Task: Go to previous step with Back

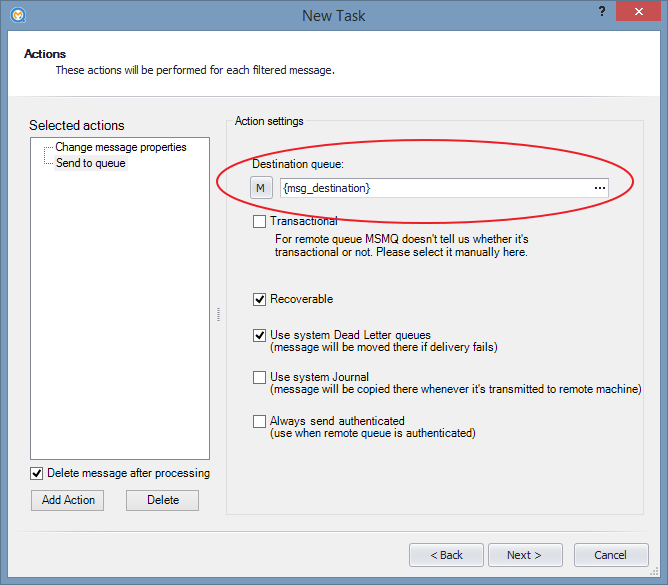Action: point(446,555)
